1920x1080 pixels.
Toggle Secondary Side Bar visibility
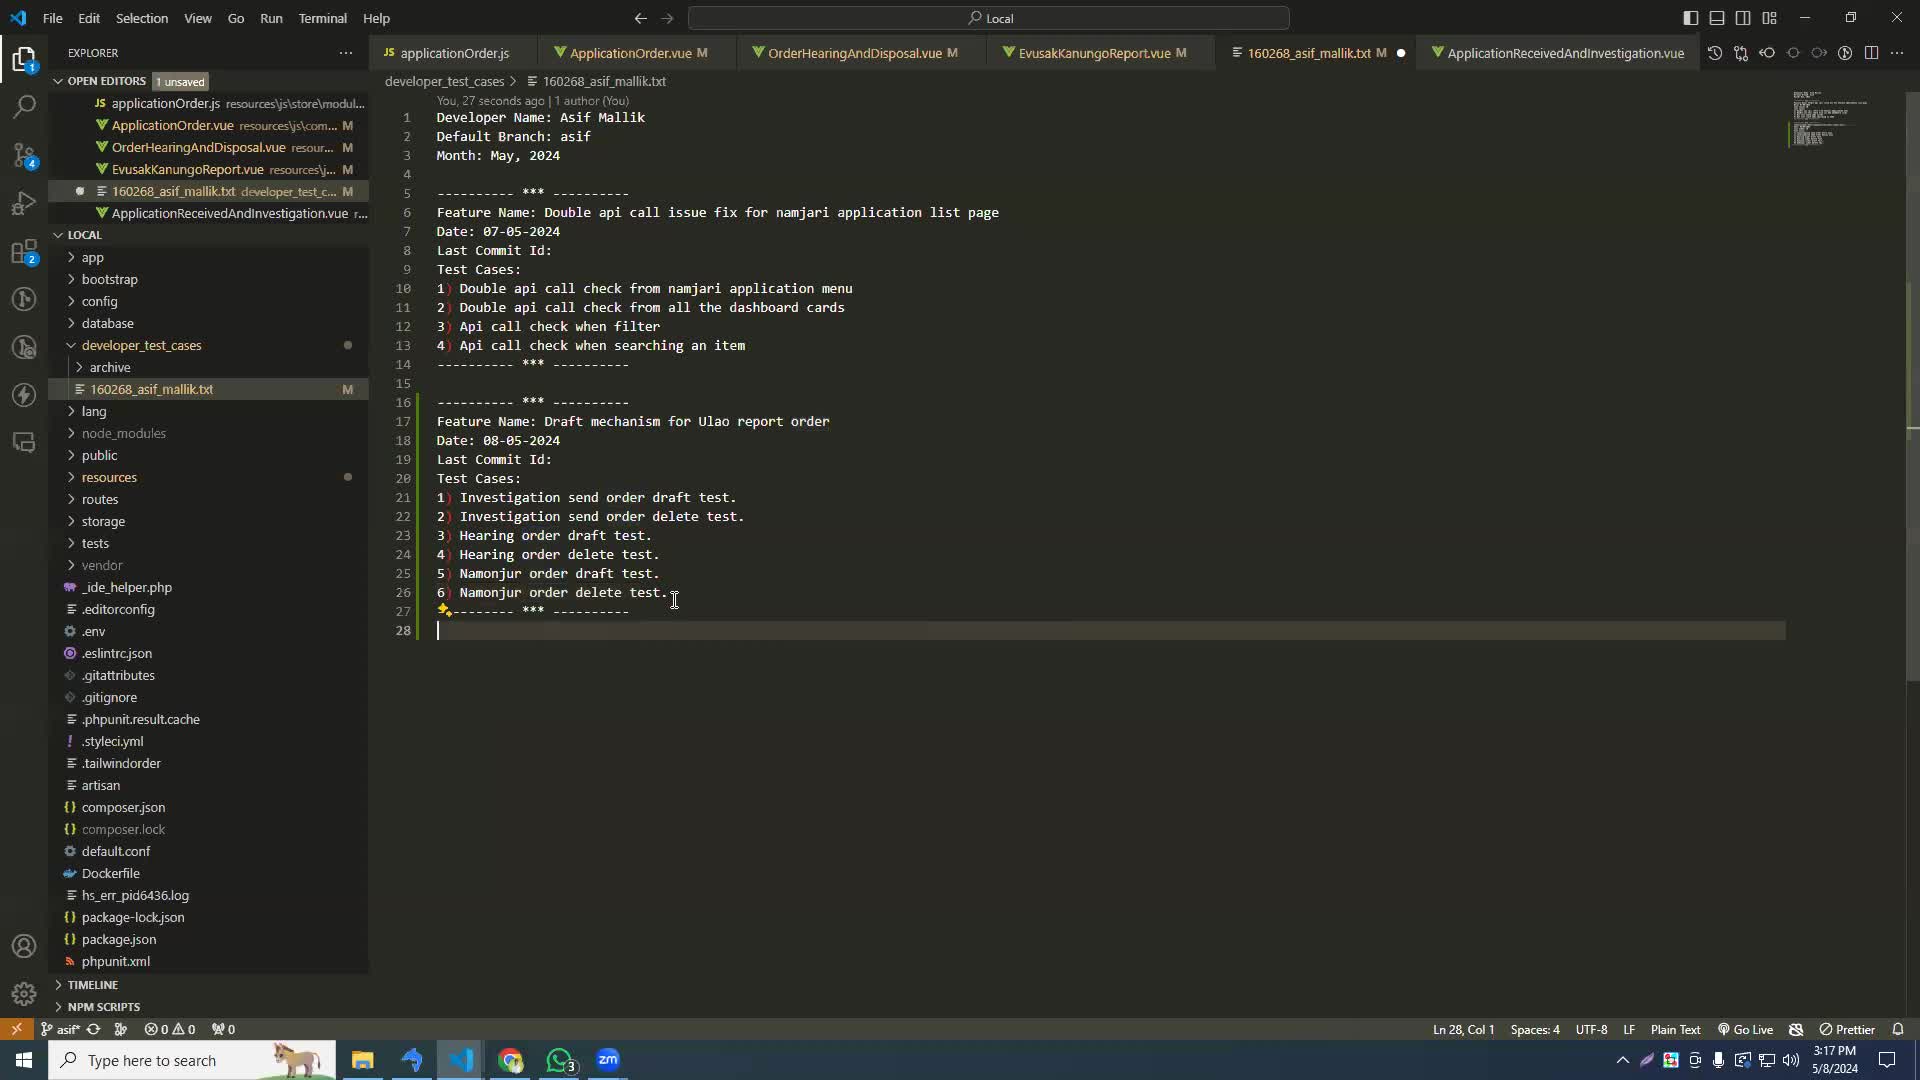click(1743, 18)
